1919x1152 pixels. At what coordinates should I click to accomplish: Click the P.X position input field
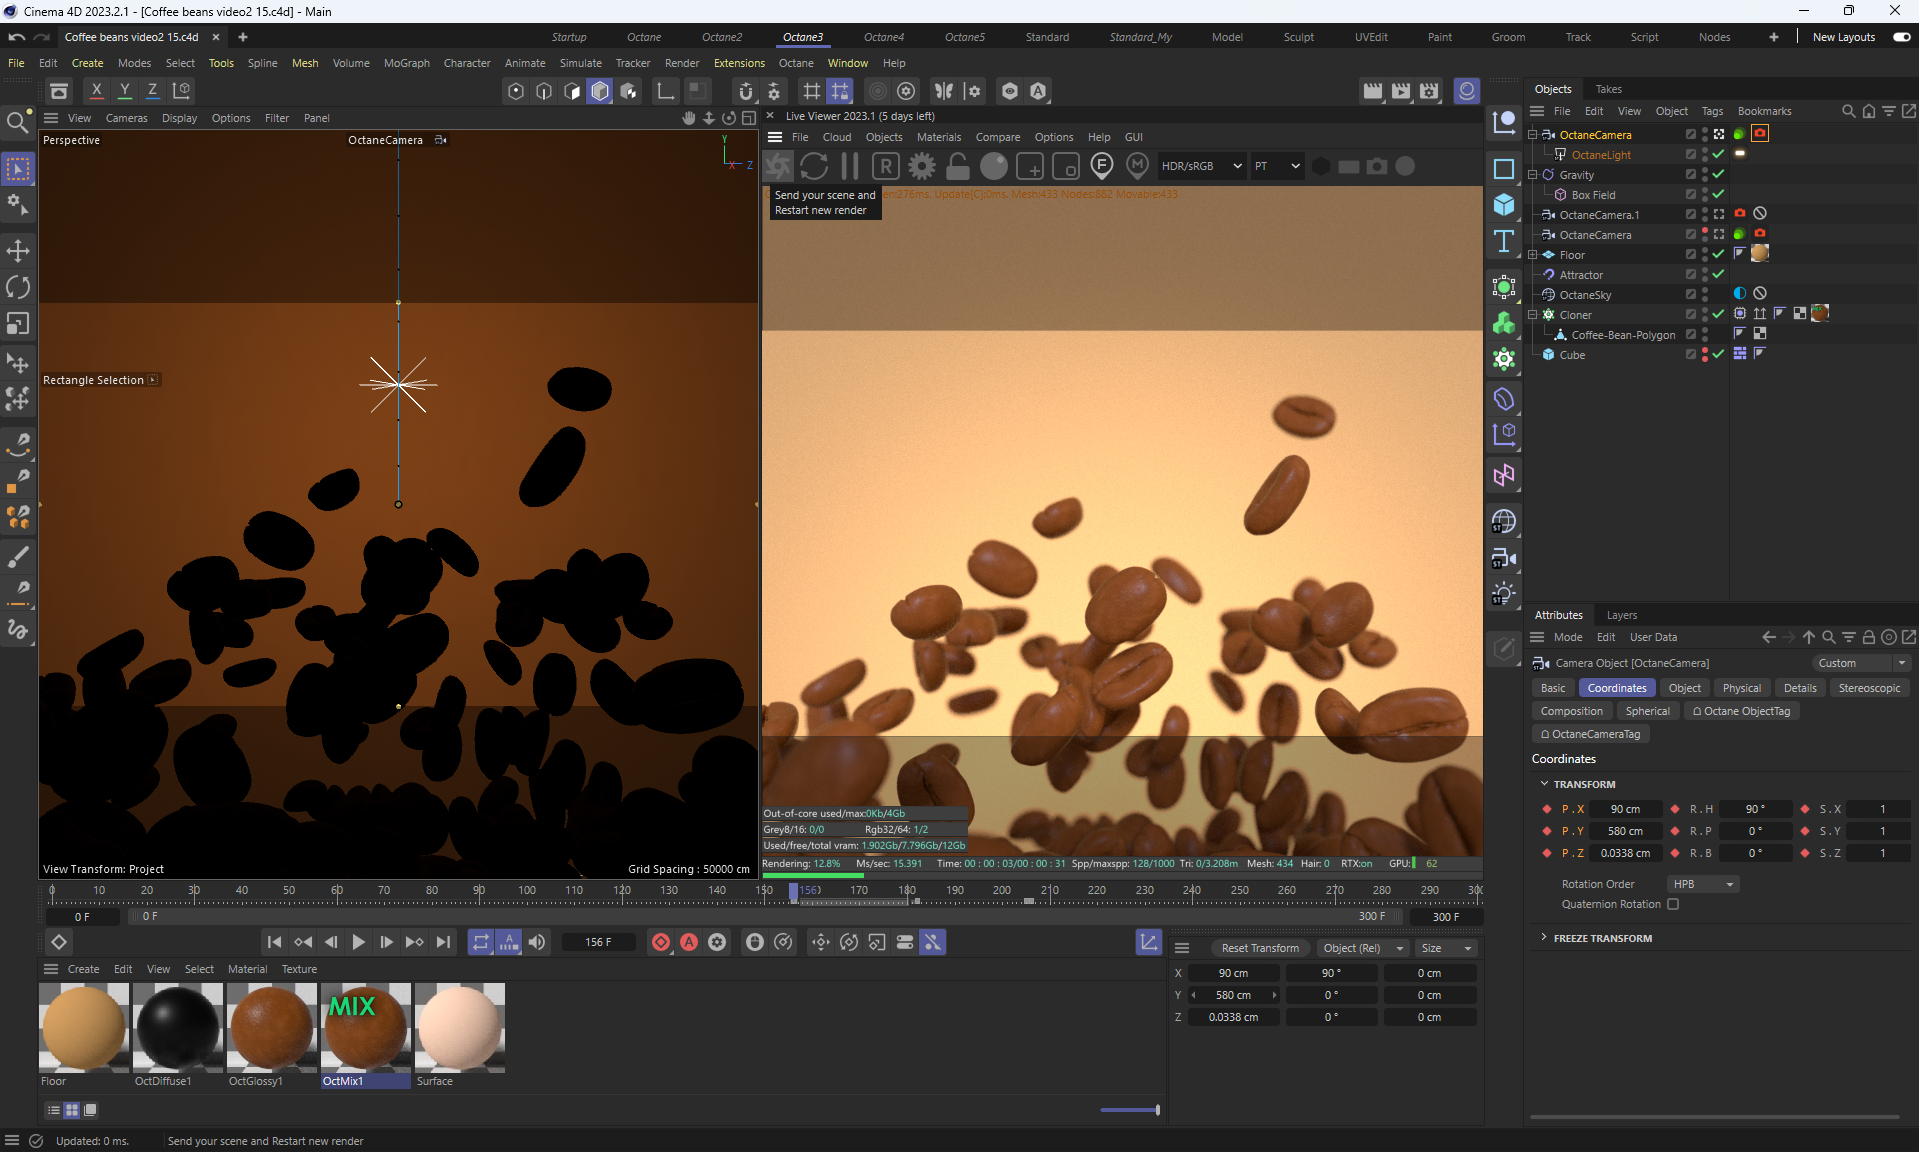(x=1625, y=809)
